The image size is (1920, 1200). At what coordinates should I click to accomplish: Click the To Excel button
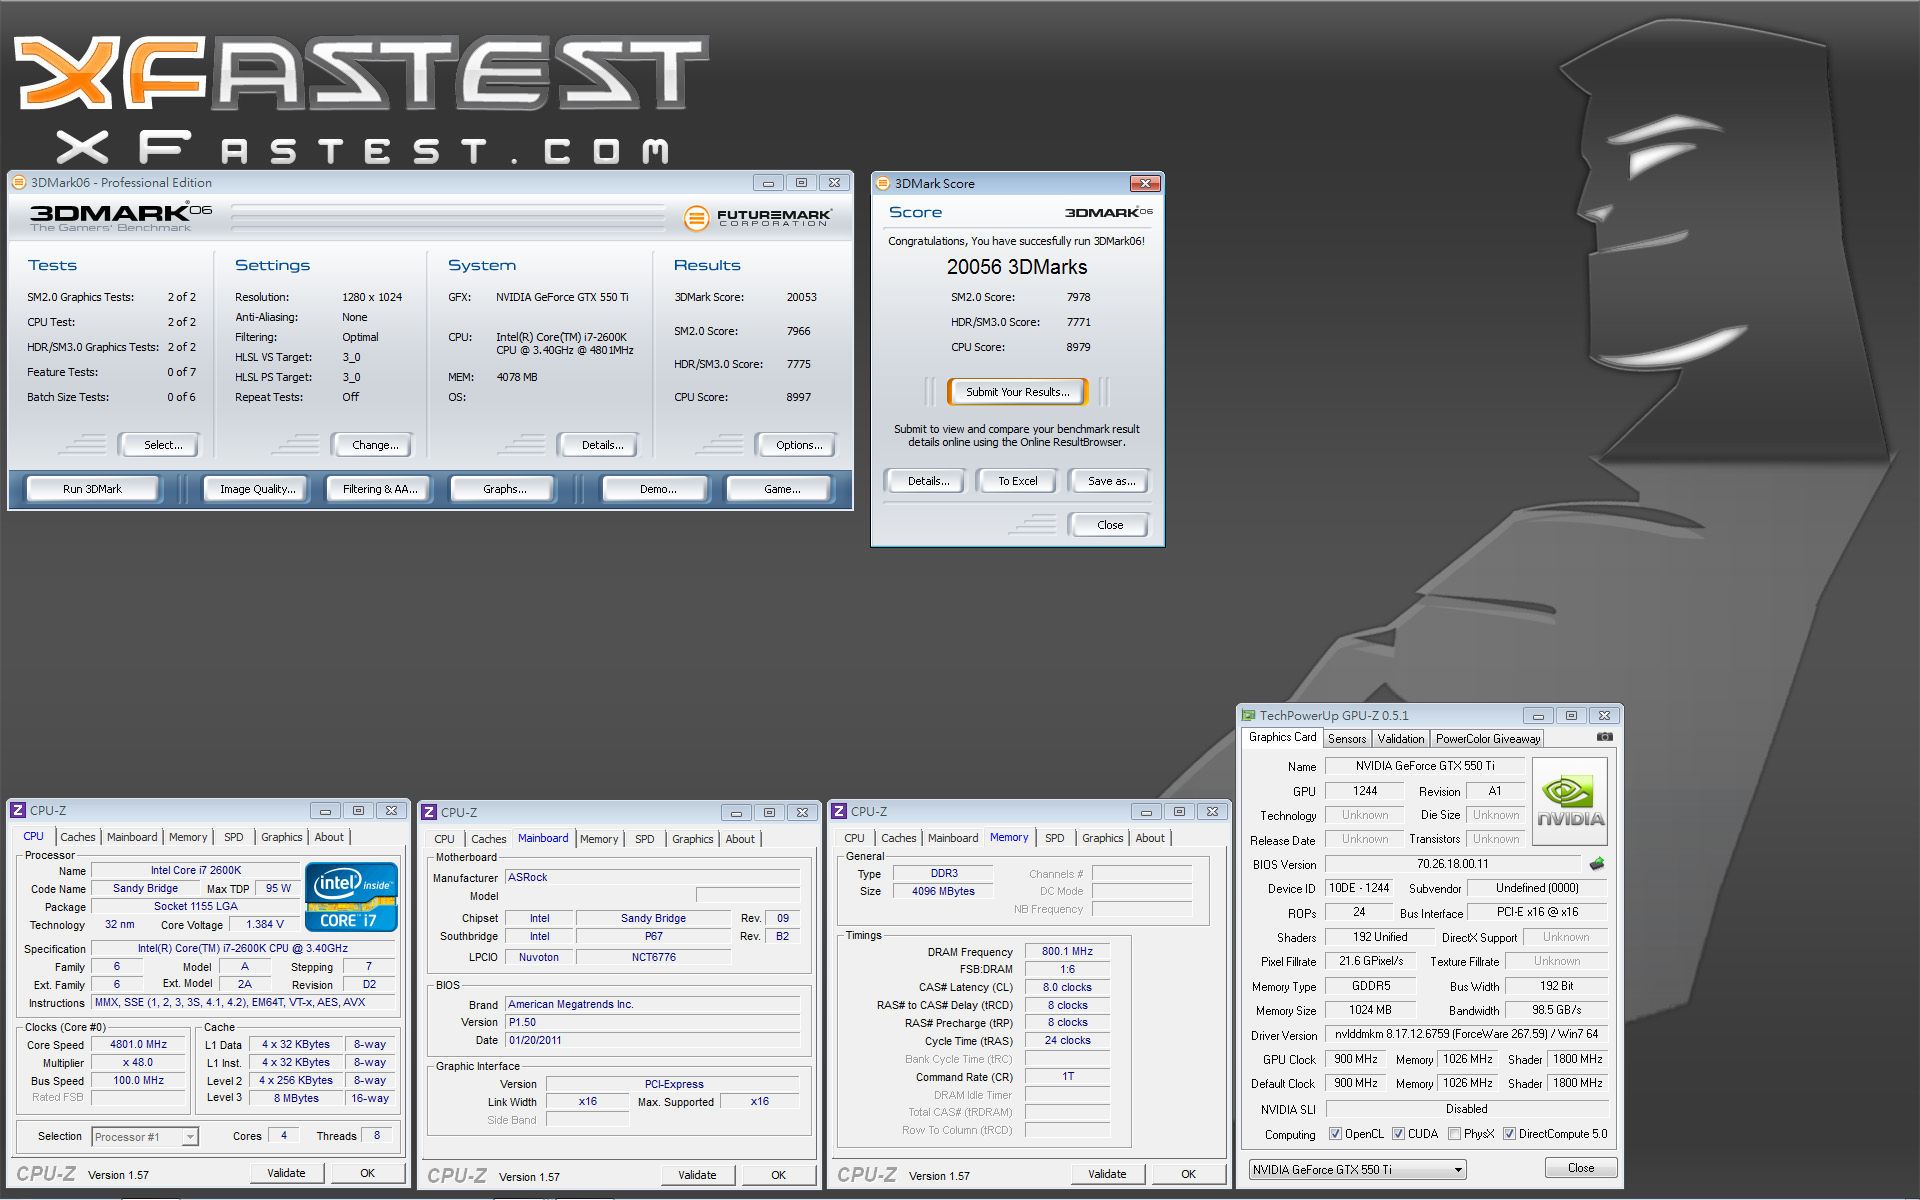1017,481
